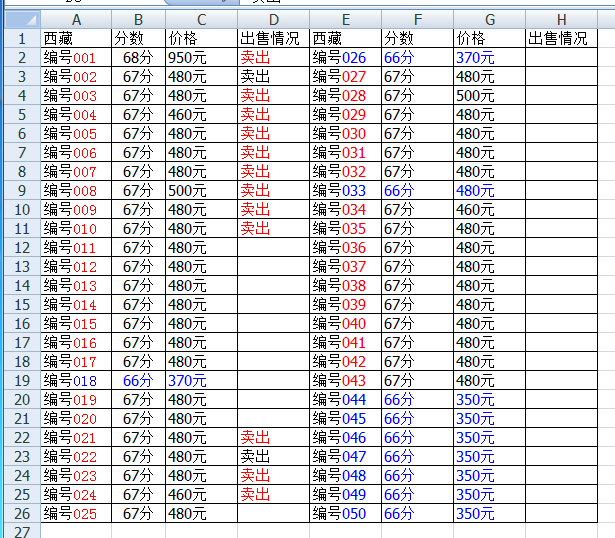Select row 26 header

20,514
